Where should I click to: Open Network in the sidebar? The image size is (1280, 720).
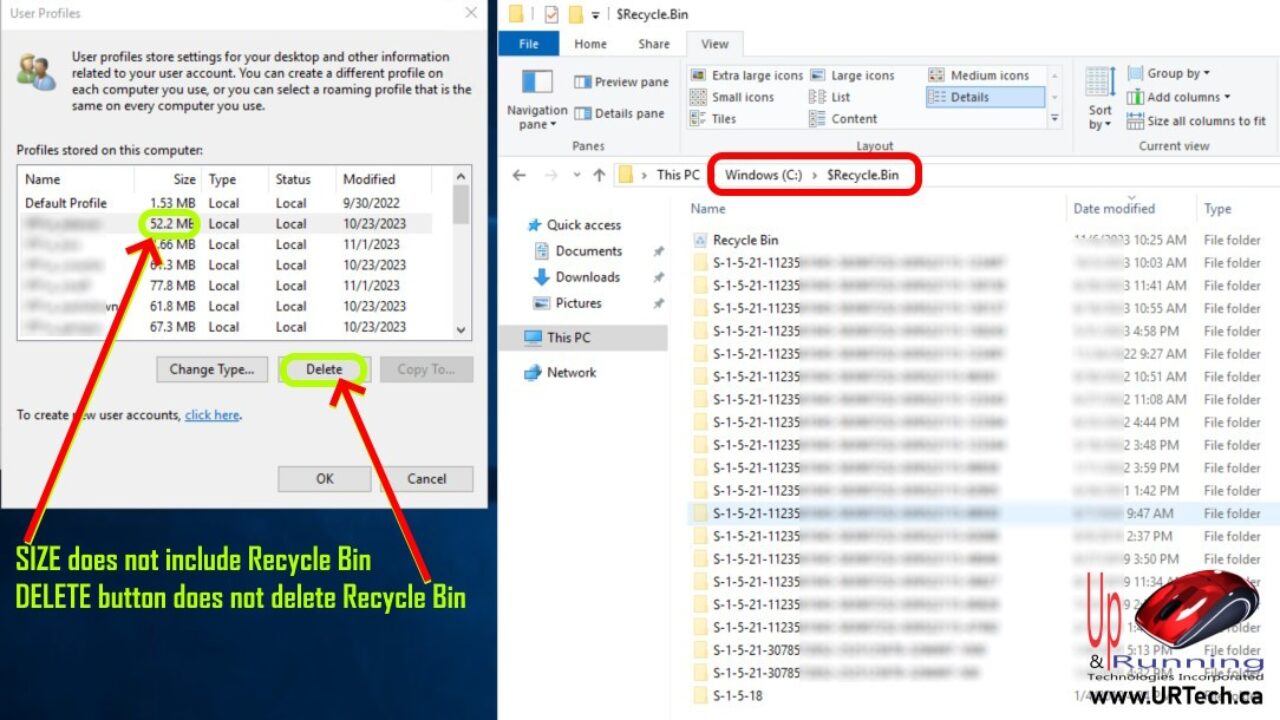click(570, 372)
